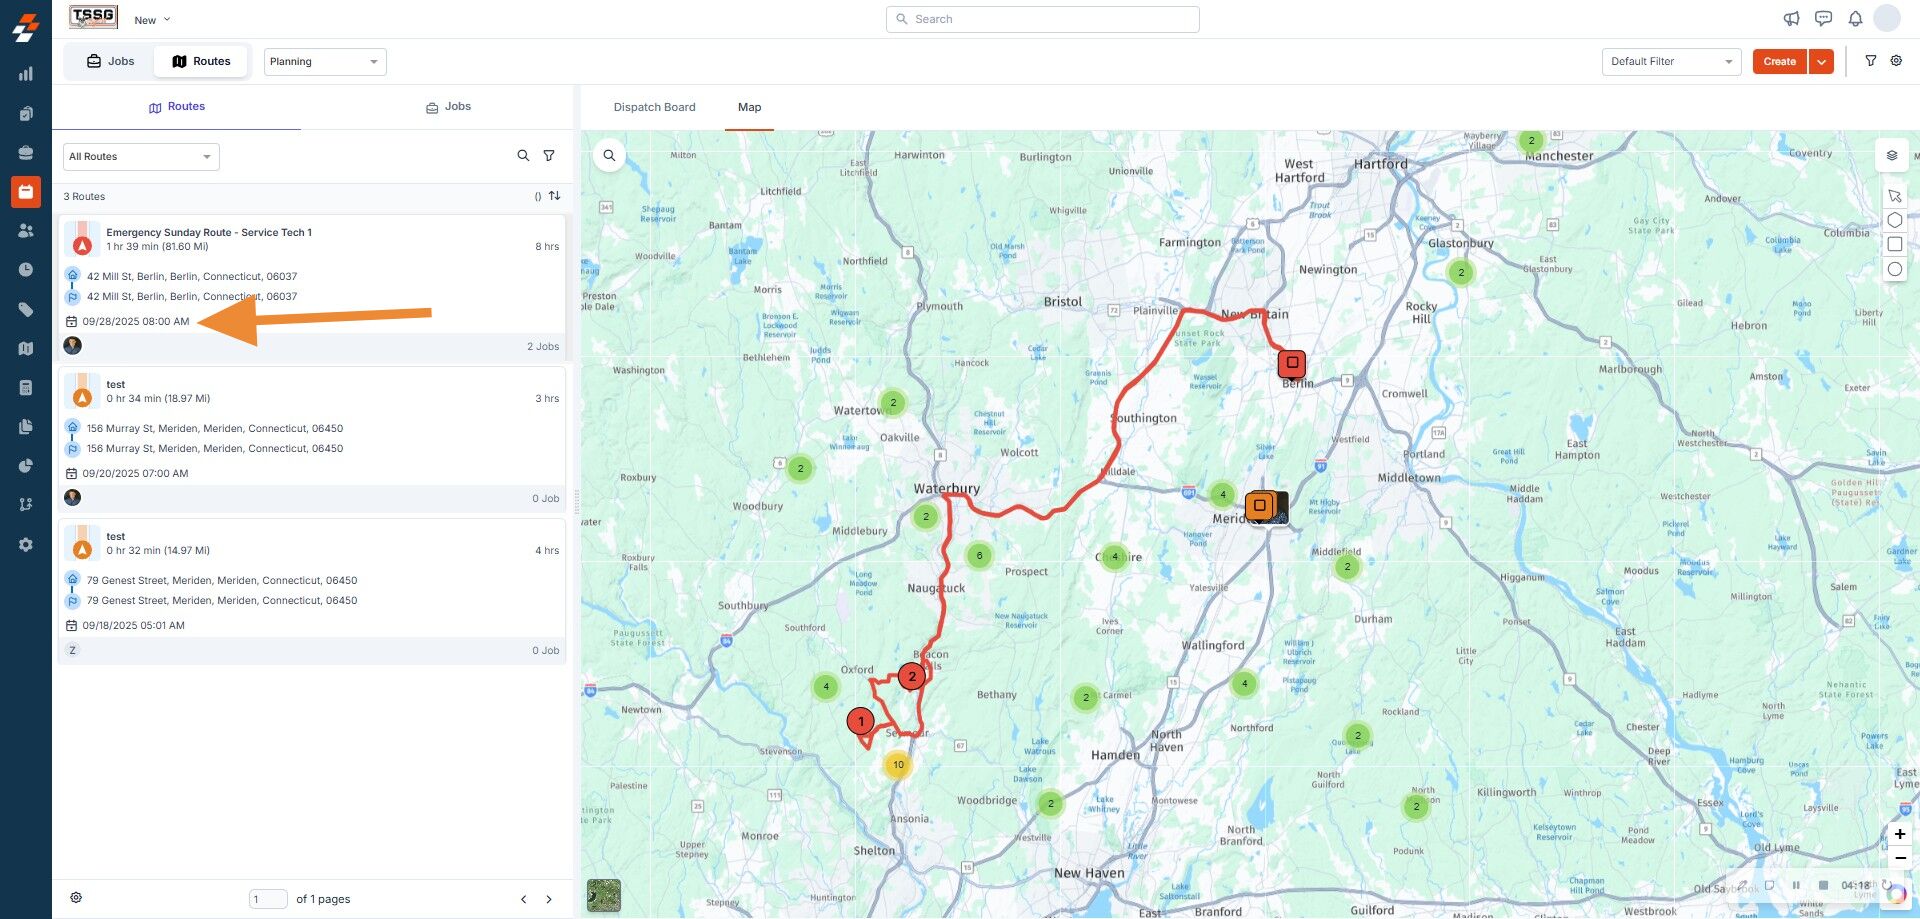
Task: Expand the All Routes dropdown
Action: click(x=141, y=157)
